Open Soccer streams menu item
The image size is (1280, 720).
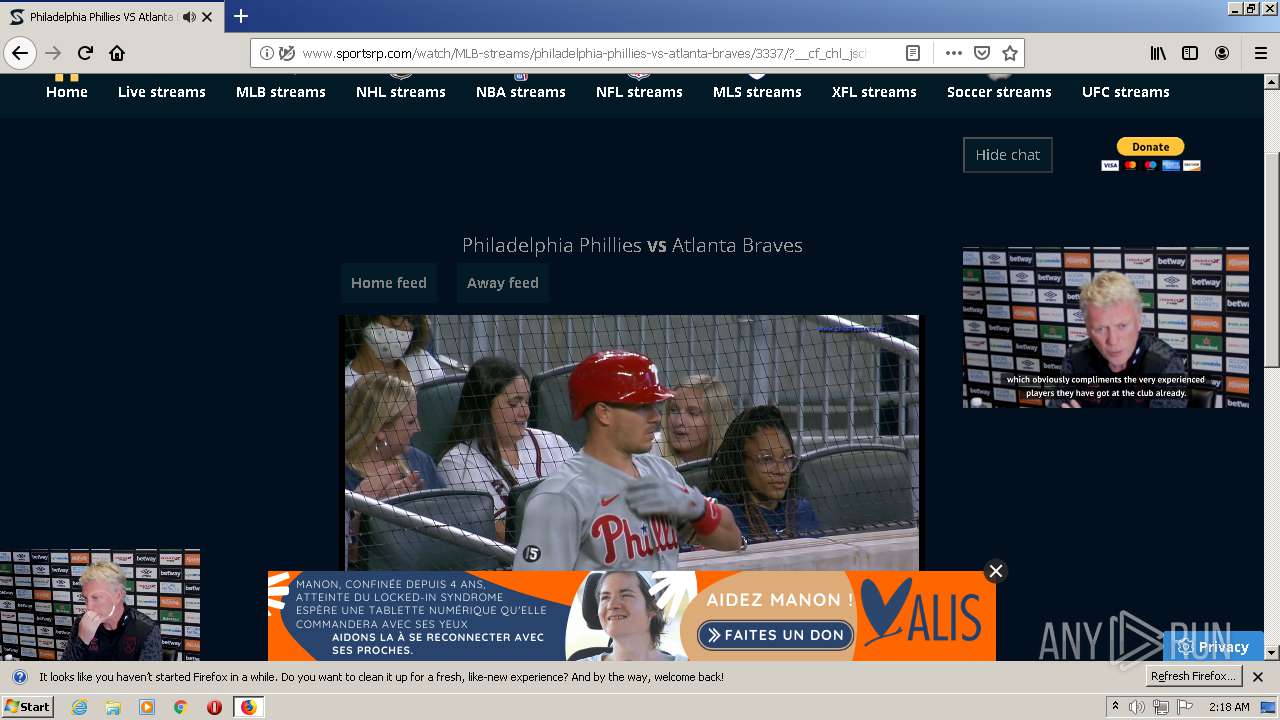[x=999, y=92]
